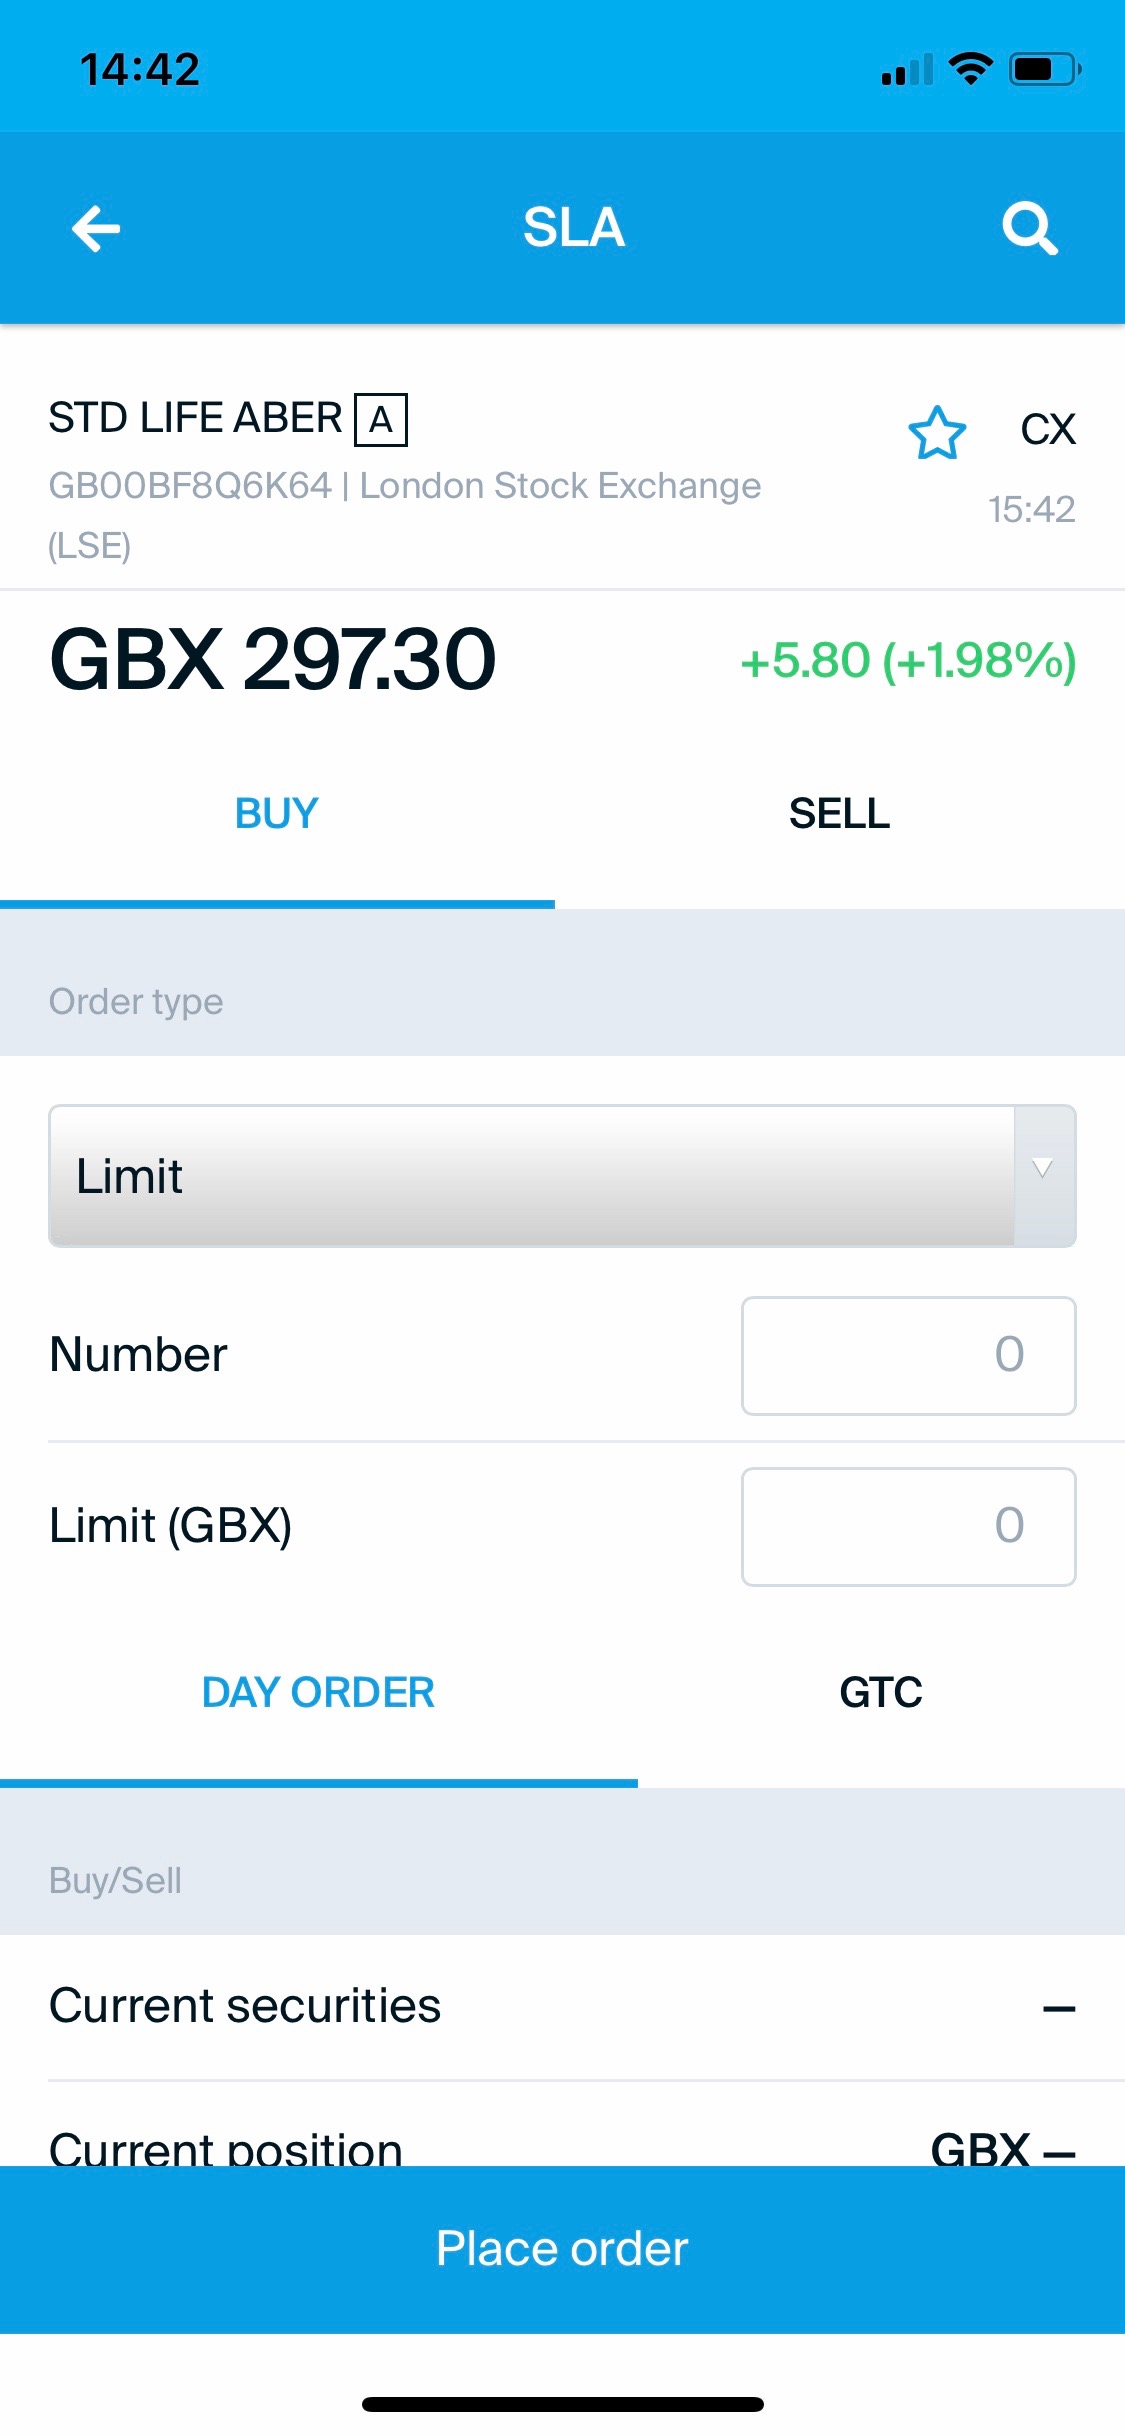Tap the Wi-Fi status icon
The image size is (1125, 2436).
[x=970, y=69]
